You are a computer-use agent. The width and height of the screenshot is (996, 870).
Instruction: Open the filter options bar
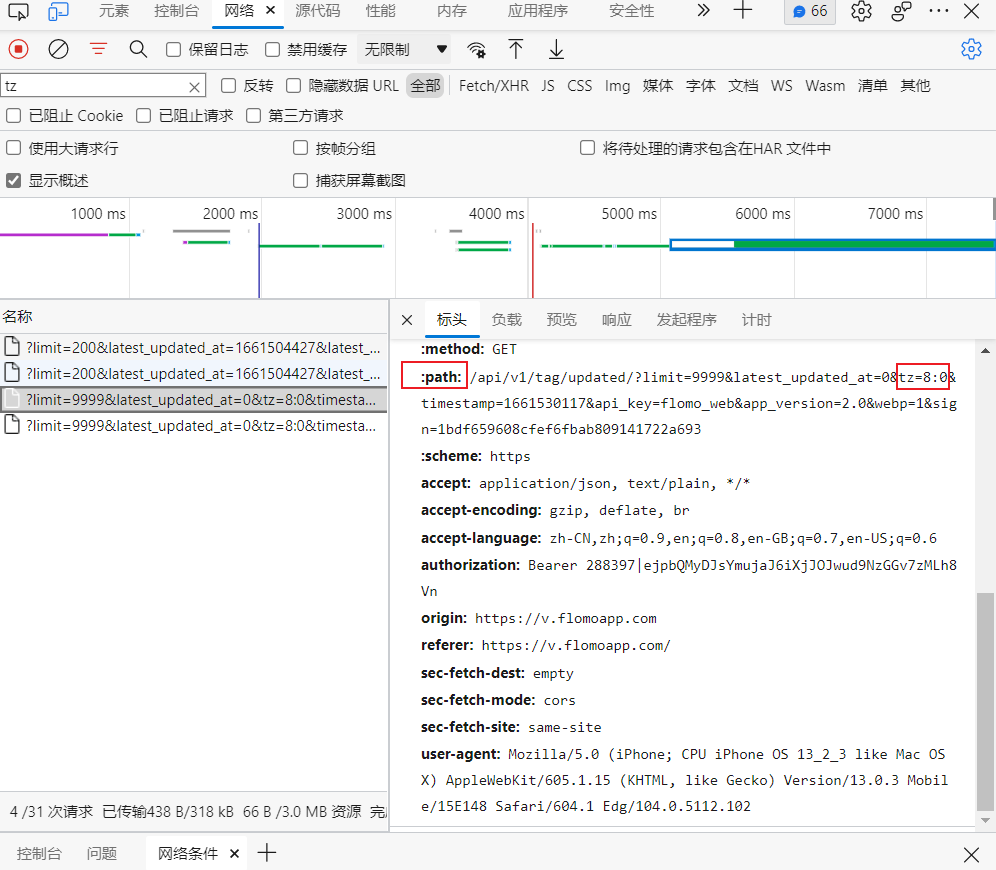point(97,48)
